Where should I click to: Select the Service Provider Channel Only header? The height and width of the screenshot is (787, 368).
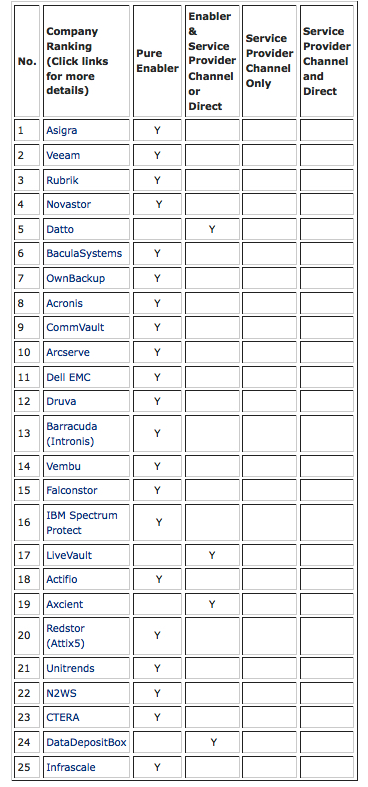269,61
